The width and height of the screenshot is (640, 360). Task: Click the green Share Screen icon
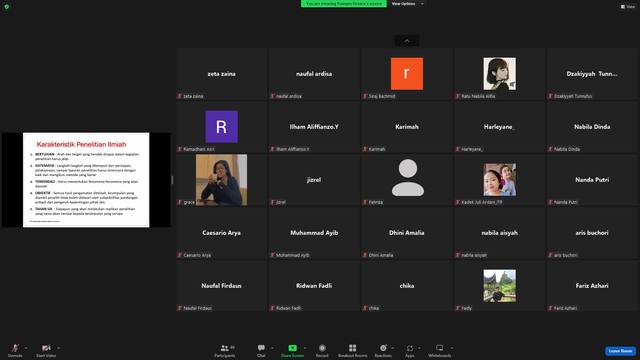293,348
